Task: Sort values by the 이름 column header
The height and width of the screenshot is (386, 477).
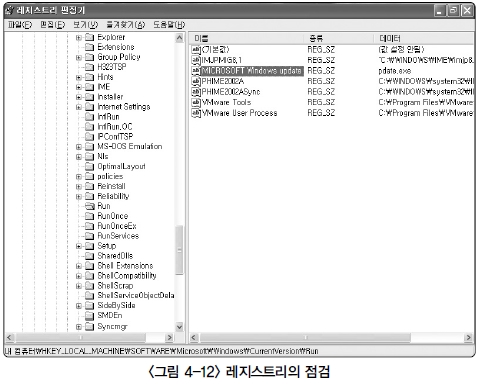Action: click(x=247, y=38)
